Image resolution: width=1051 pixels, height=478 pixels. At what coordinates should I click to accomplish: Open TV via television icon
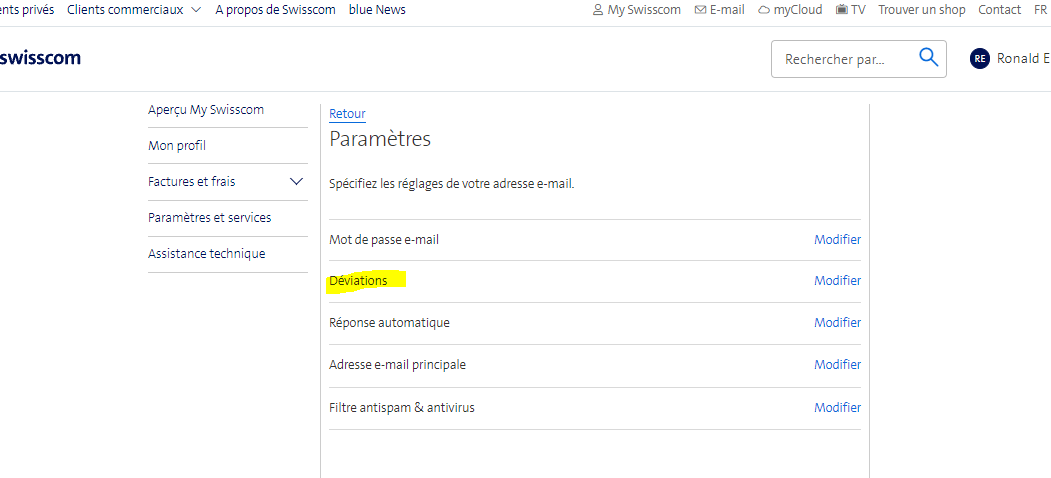coord(842,10)
